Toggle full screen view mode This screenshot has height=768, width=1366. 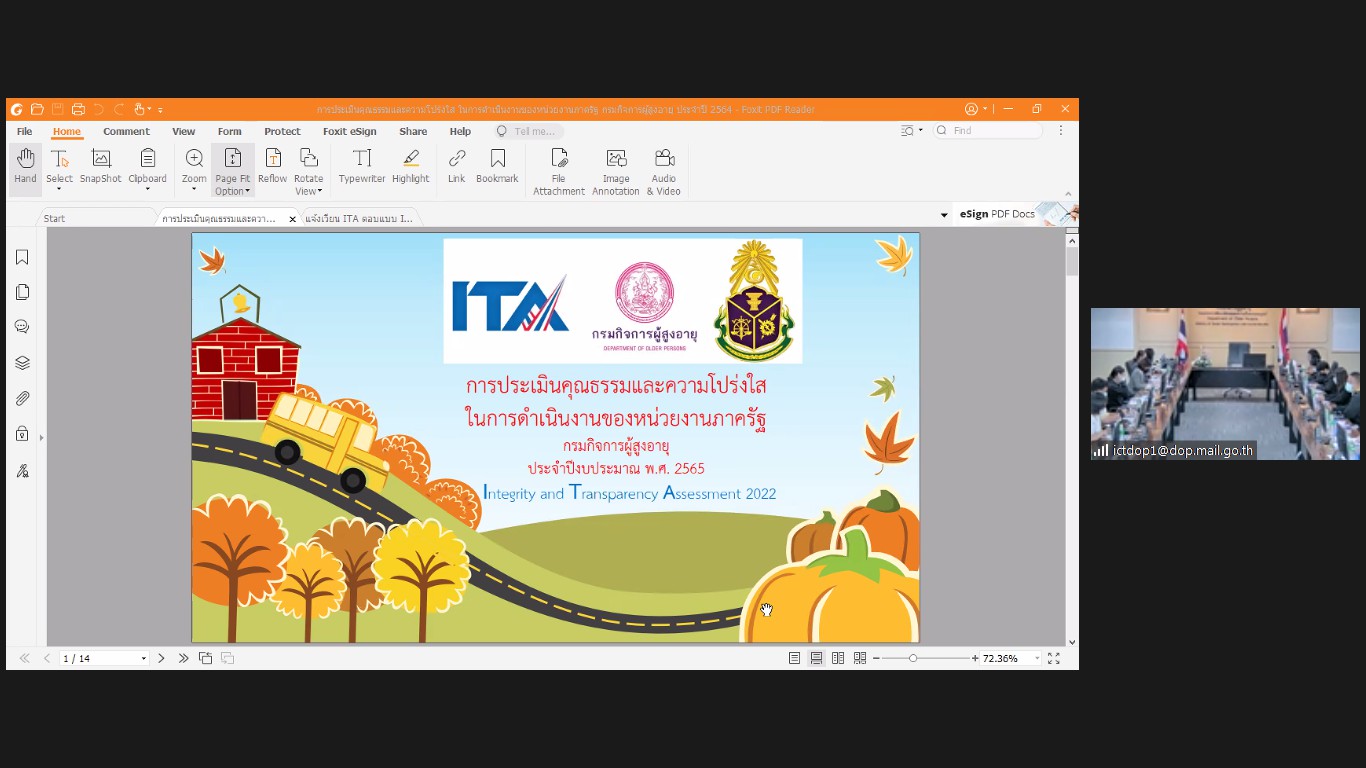pyautogui.click(x=1053, y=658)
